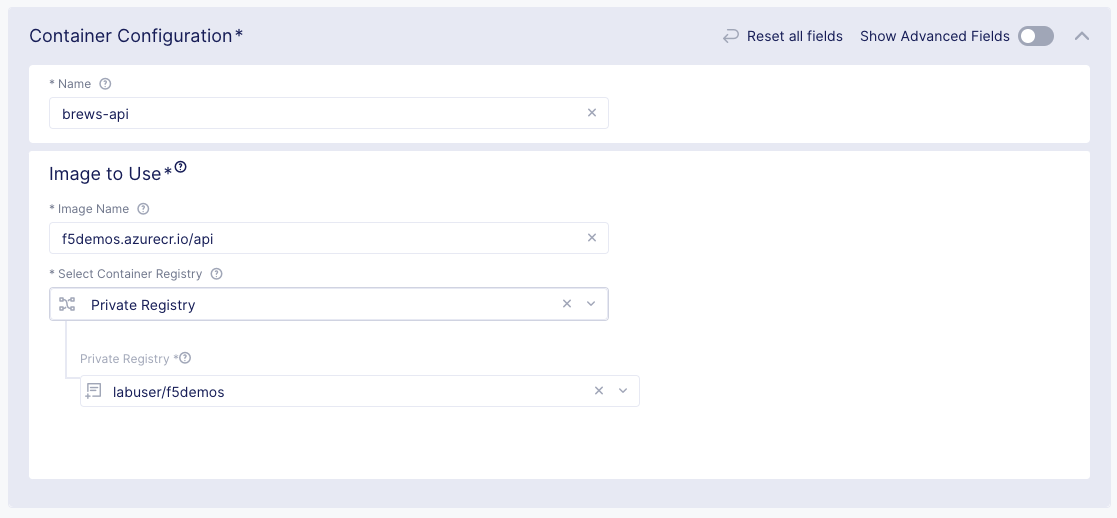The height and width of the screenshot is (518, 1117).
Task: Open help icon beside Image to Use heading
Action: tap(181, 169)
